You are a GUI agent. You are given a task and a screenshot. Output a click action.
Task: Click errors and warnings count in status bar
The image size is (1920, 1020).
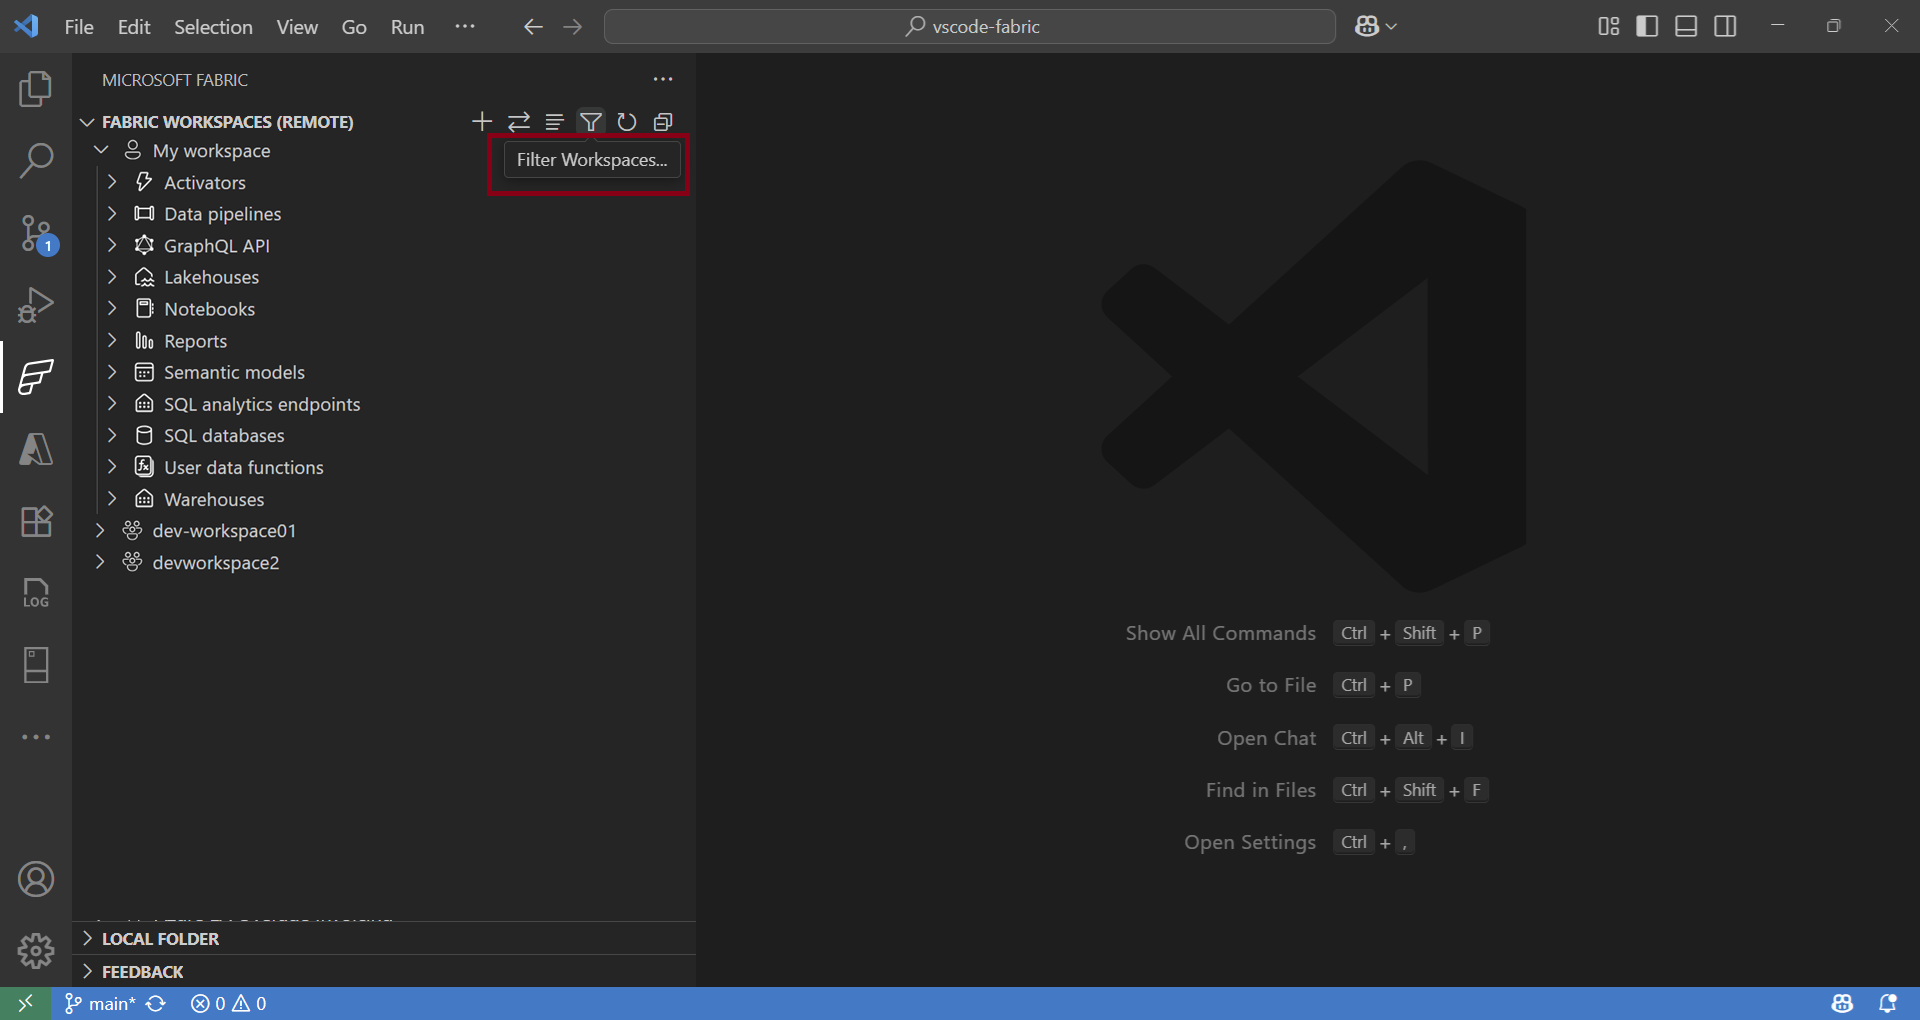click(x=229, y=1004)
